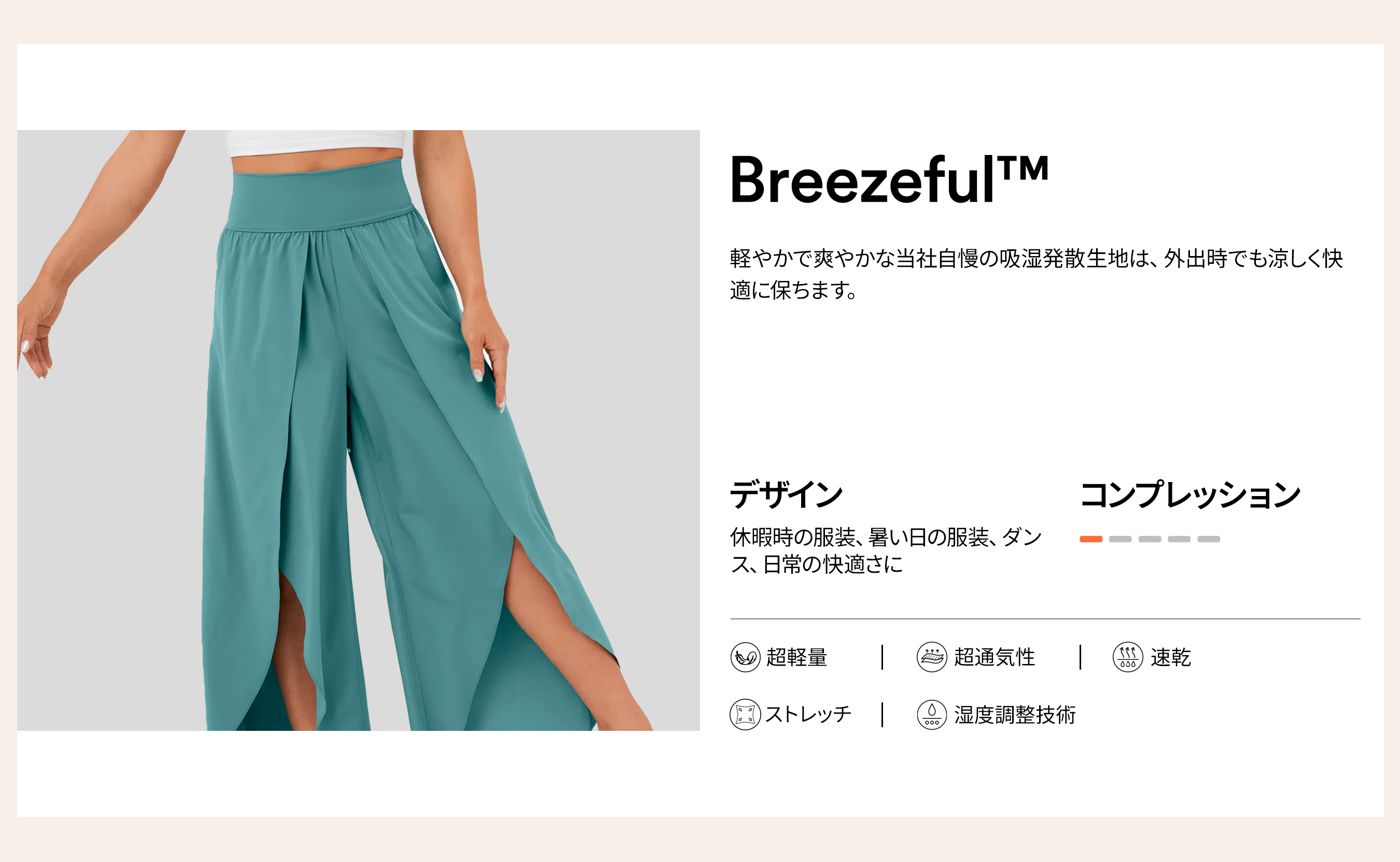Click the 超軽量 feather icon
The height and width of the screenshot is (862, 1400).
[x=745, y=657]
